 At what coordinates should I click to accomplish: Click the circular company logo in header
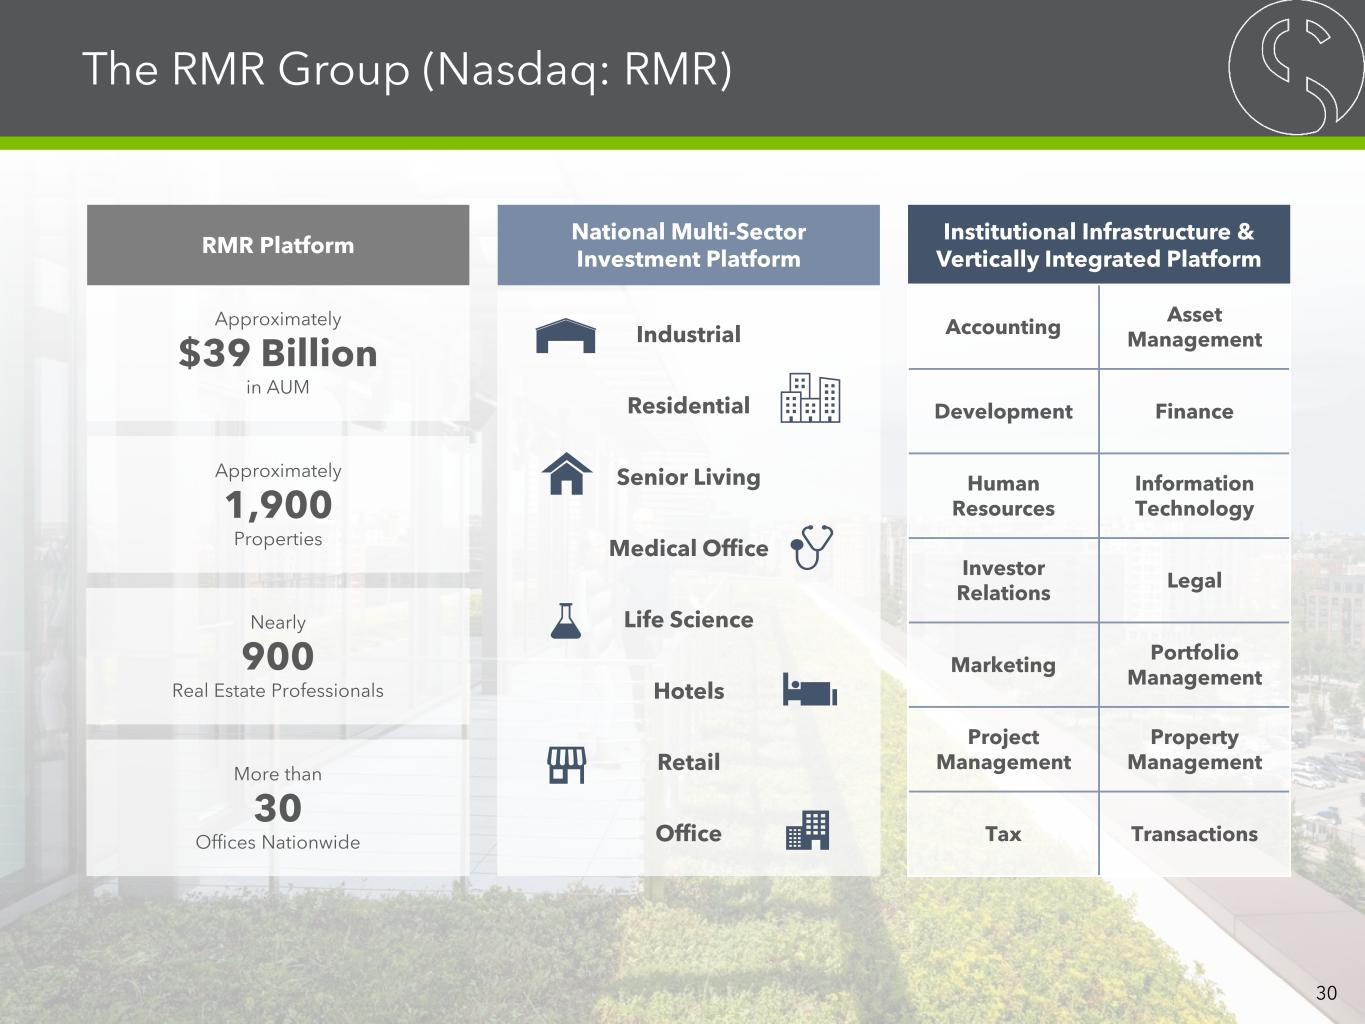1296,68
